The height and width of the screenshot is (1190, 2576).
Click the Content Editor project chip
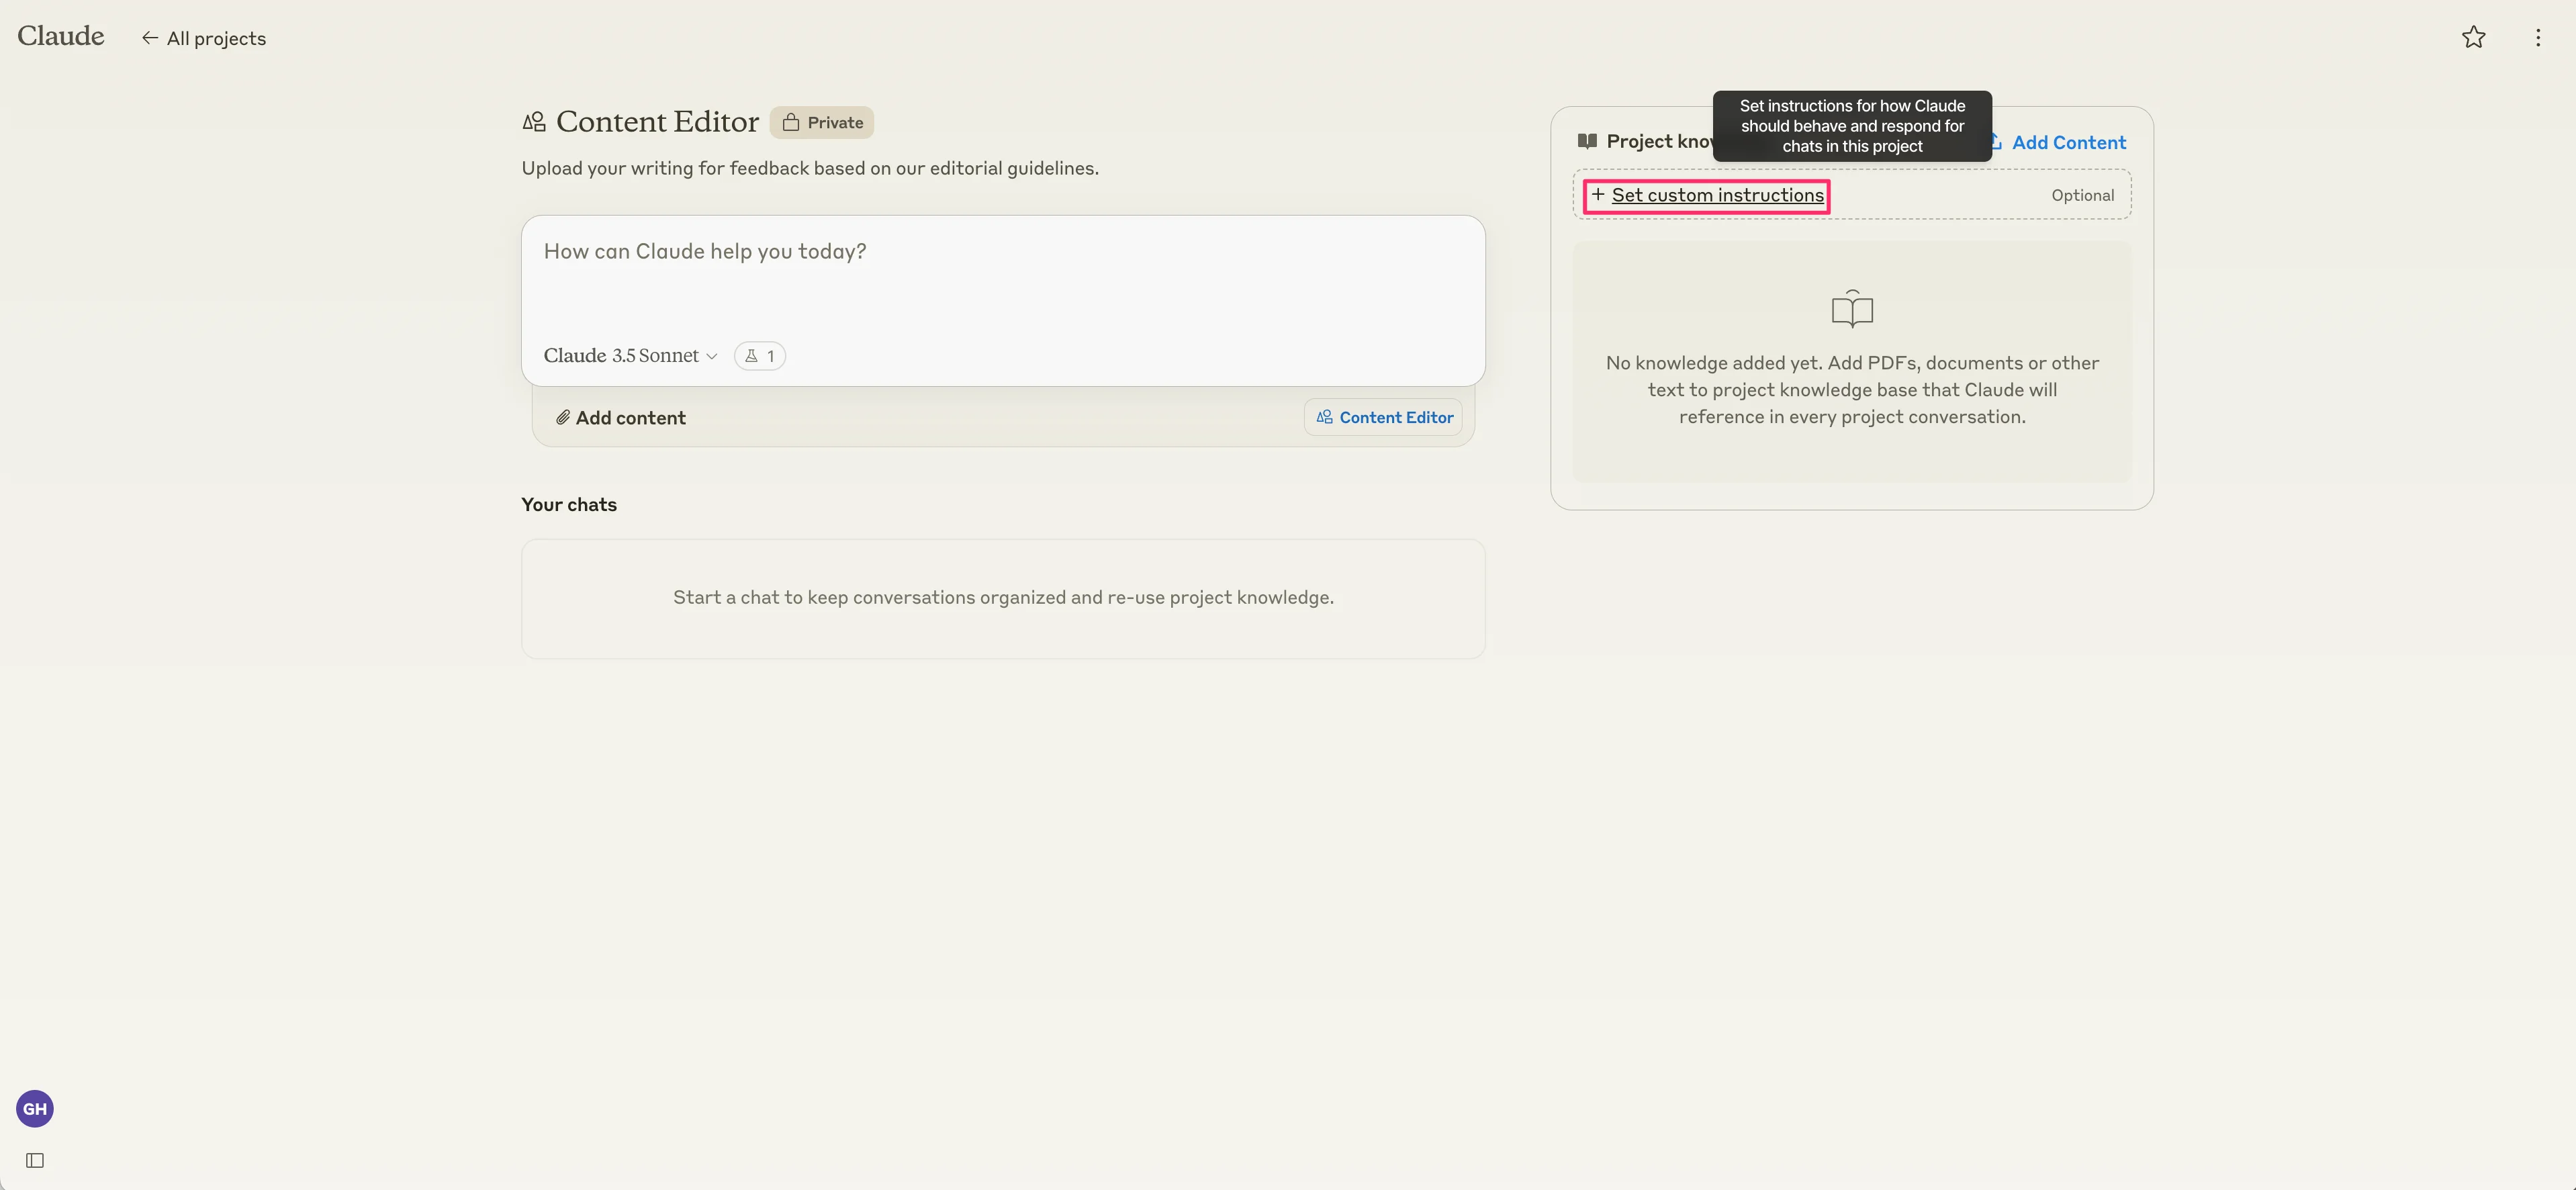tap(1383, 418)
